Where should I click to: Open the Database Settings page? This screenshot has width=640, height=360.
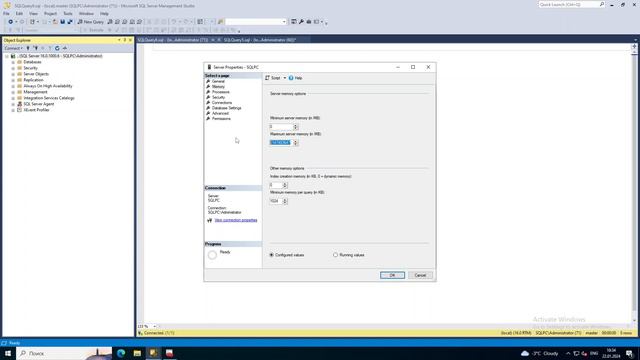pos(227,108)
